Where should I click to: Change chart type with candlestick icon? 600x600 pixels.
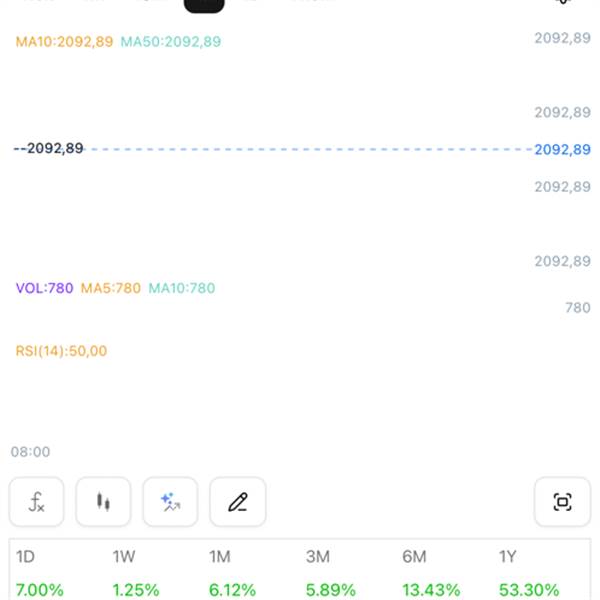click(103, 502)
